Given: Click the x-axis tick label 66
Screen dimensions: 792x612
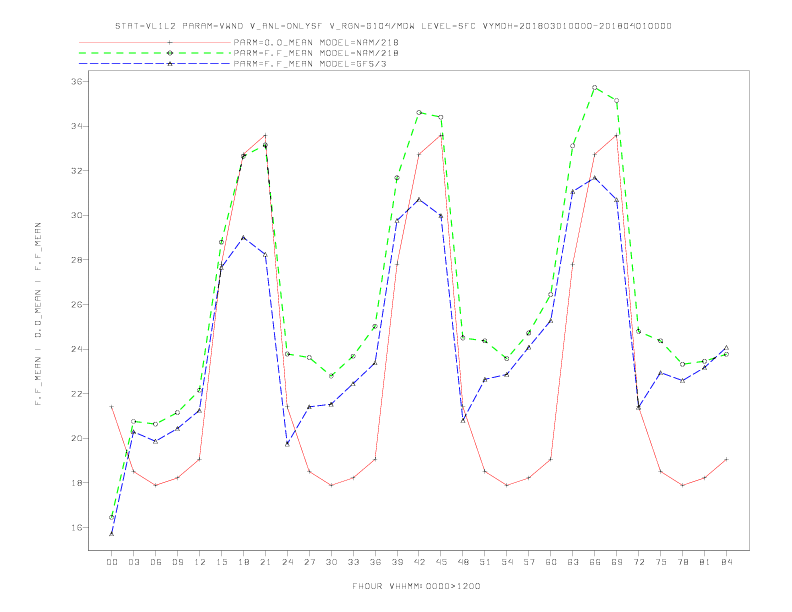Looking at the screenshot, I should tap(595, 562).
